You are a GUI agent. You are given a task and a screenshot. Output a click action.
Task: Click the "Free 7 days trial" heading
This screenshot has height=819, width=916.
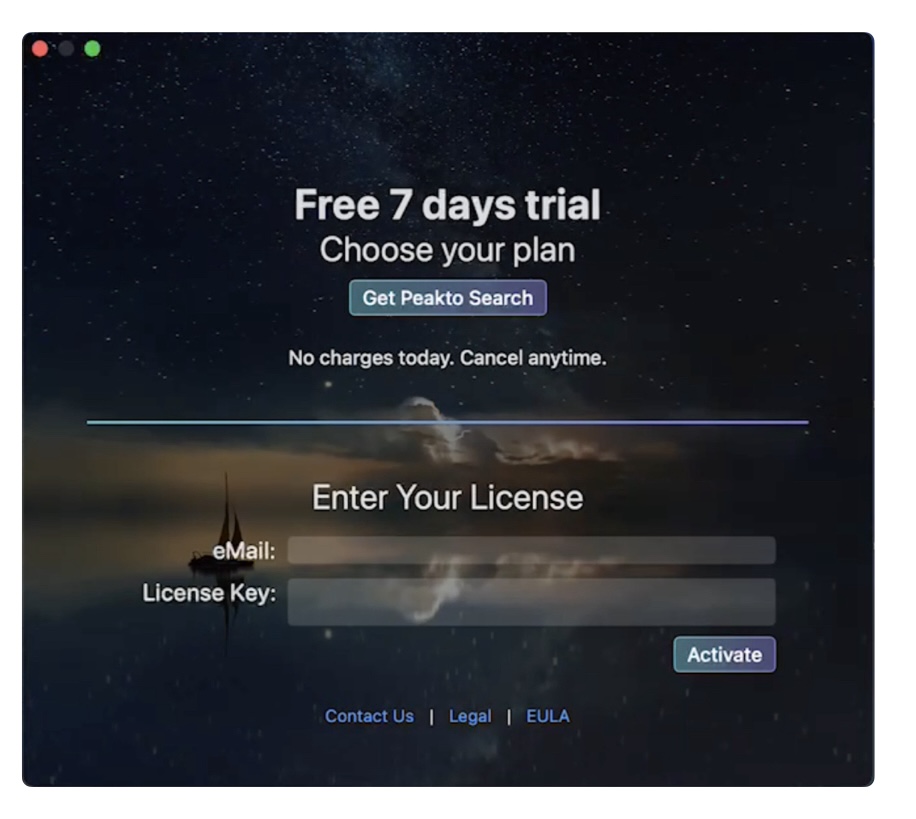click(447, 204)
